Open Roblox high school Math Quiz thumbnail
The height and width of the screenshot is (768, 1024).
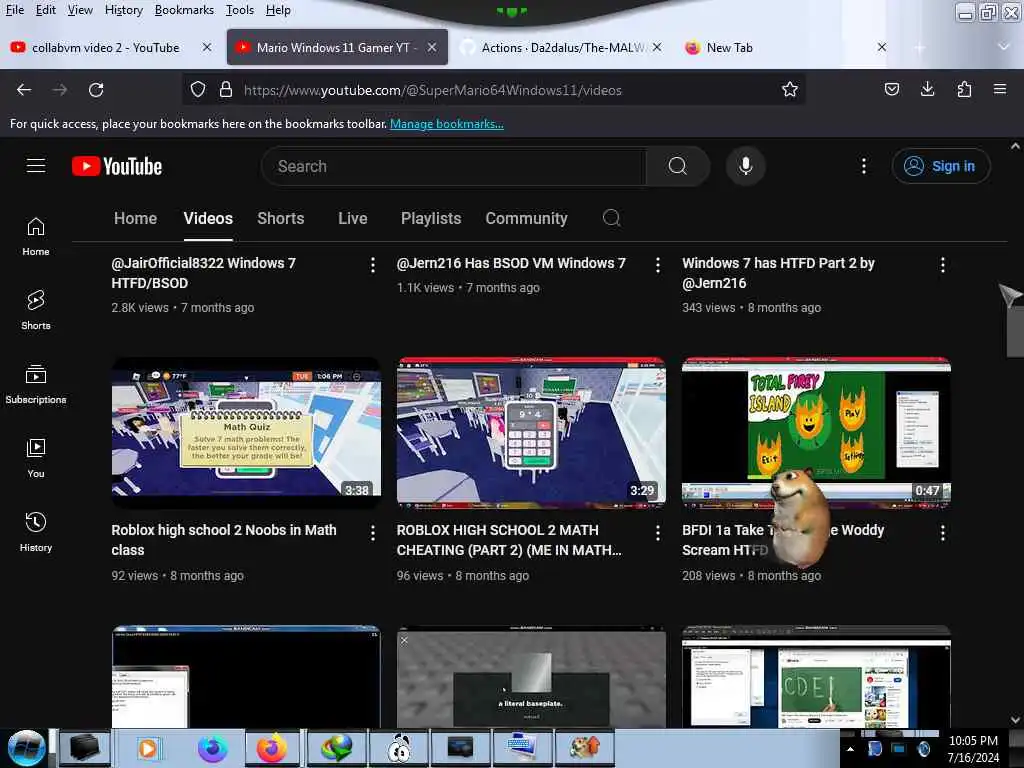246,432
